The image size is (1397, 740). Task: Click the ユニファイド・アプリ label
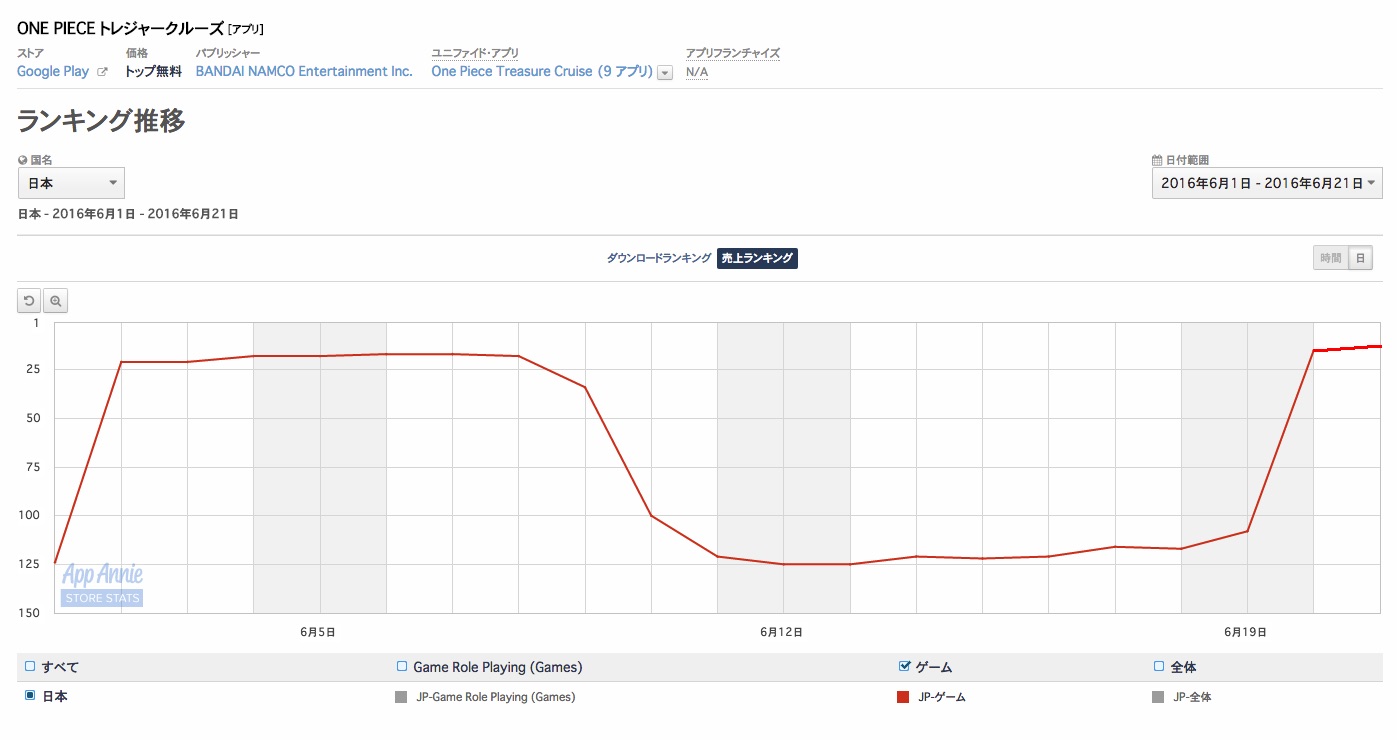click(x=475, y=53)
